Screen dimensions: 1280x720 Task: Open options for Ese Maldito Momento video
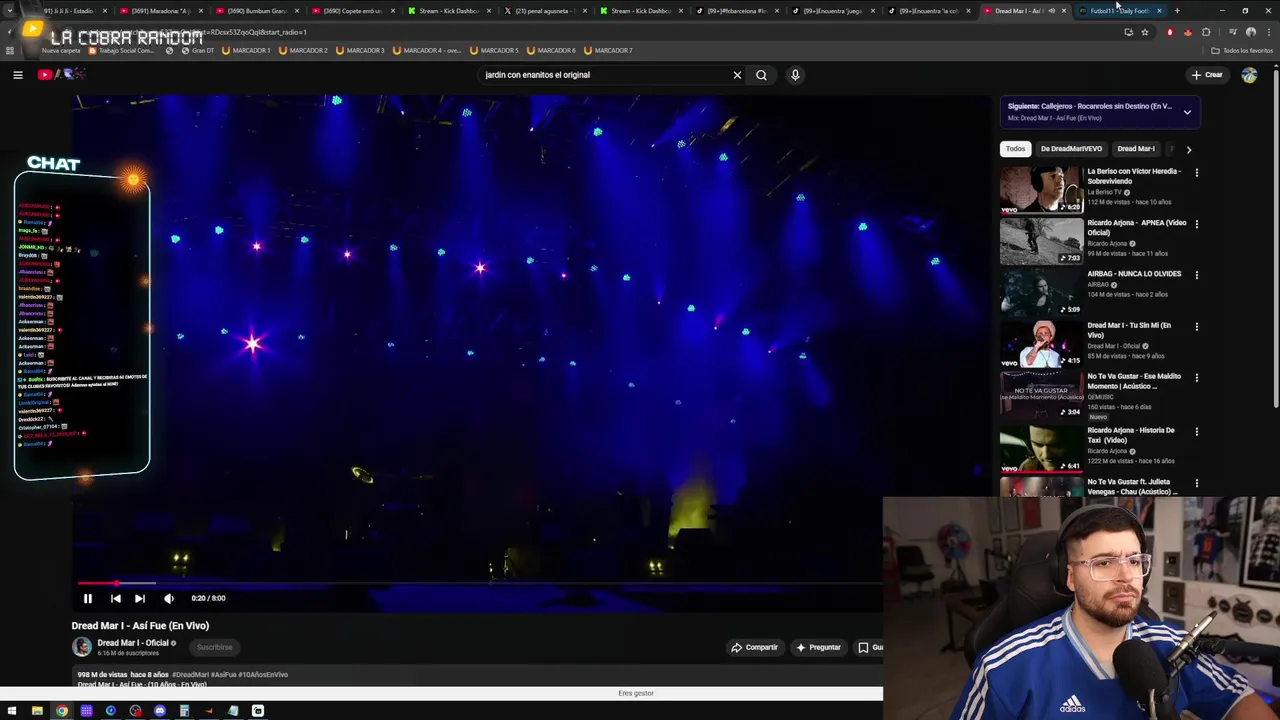(x=1196, y=378)
